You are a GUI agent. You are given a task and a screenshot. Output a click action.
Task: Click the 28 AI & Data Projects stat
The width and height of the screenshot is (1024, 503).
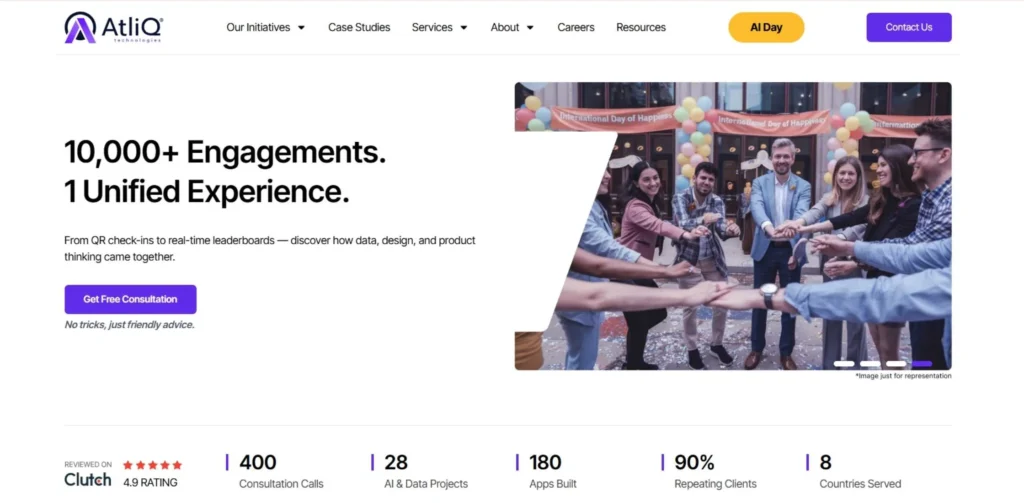[x=425, y=472]
